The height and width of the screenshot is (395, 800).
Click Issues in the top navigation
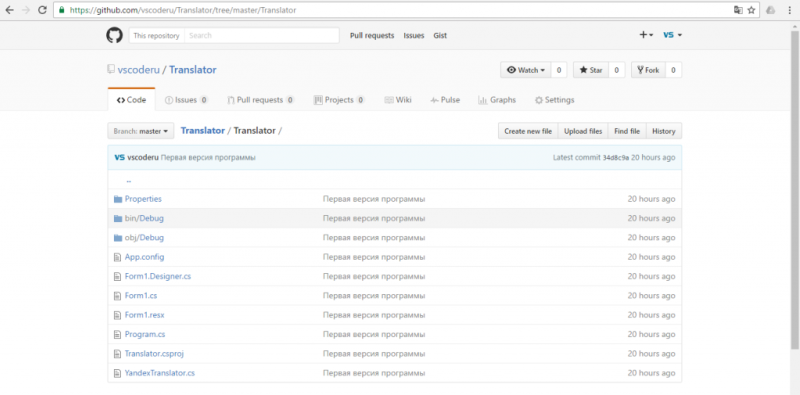tap(414, 35)
